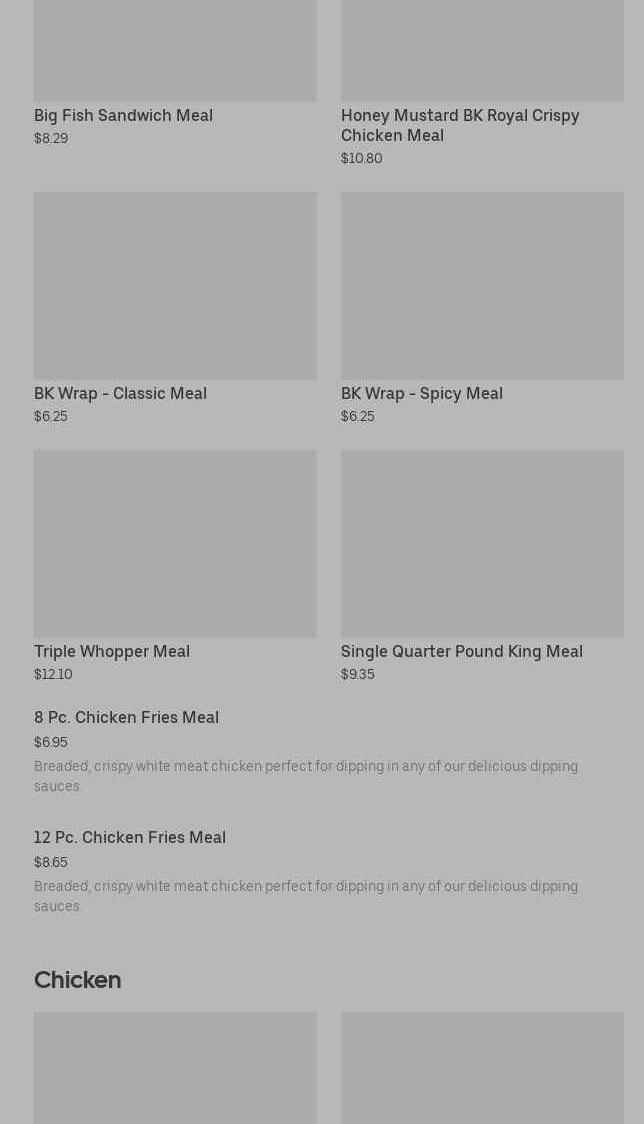The height and width of the screenshot is (1124, 644).
Task: Select the Single Quarter Pound King Meal name
Action: coord(462,652)
